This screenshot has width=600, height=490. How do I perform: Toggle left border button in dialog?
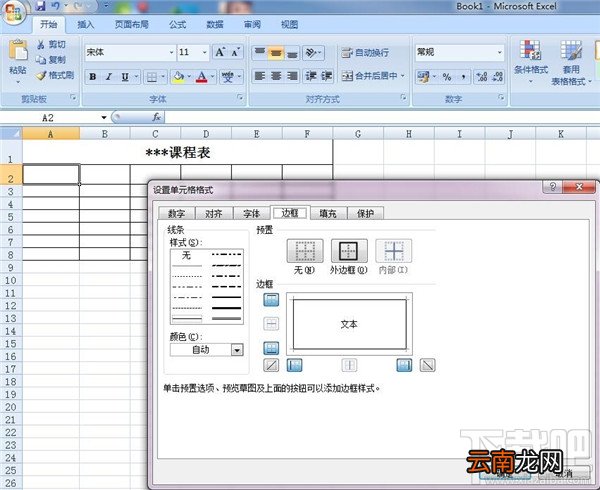point(294,365)
